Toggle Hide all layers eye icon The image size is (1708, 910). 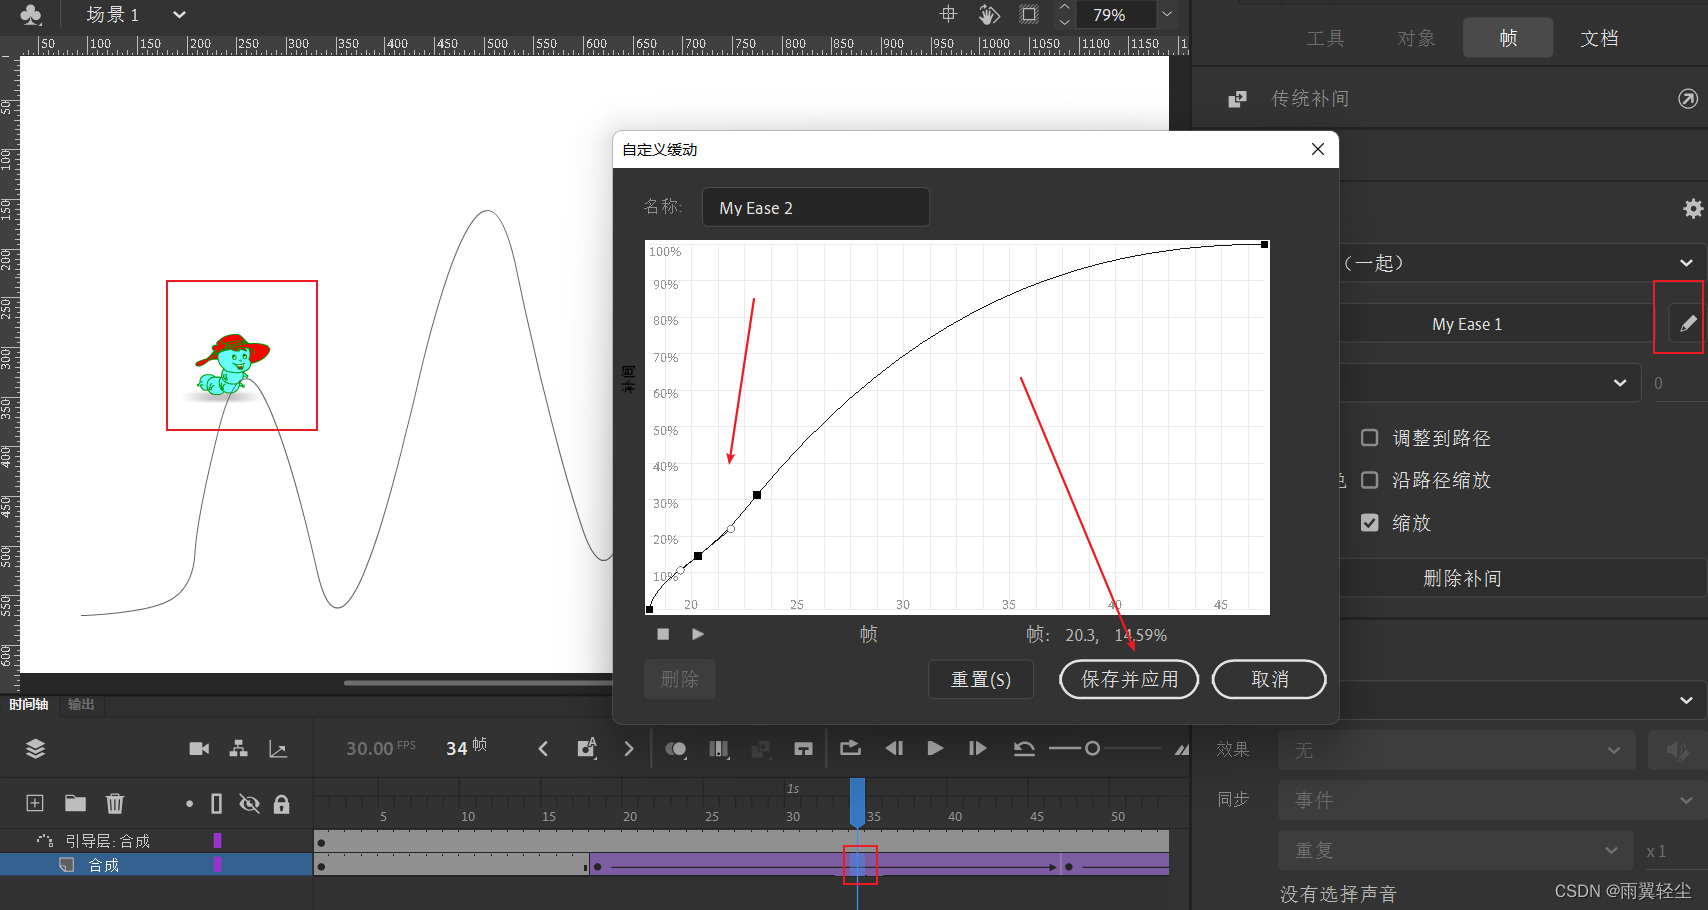249,804
